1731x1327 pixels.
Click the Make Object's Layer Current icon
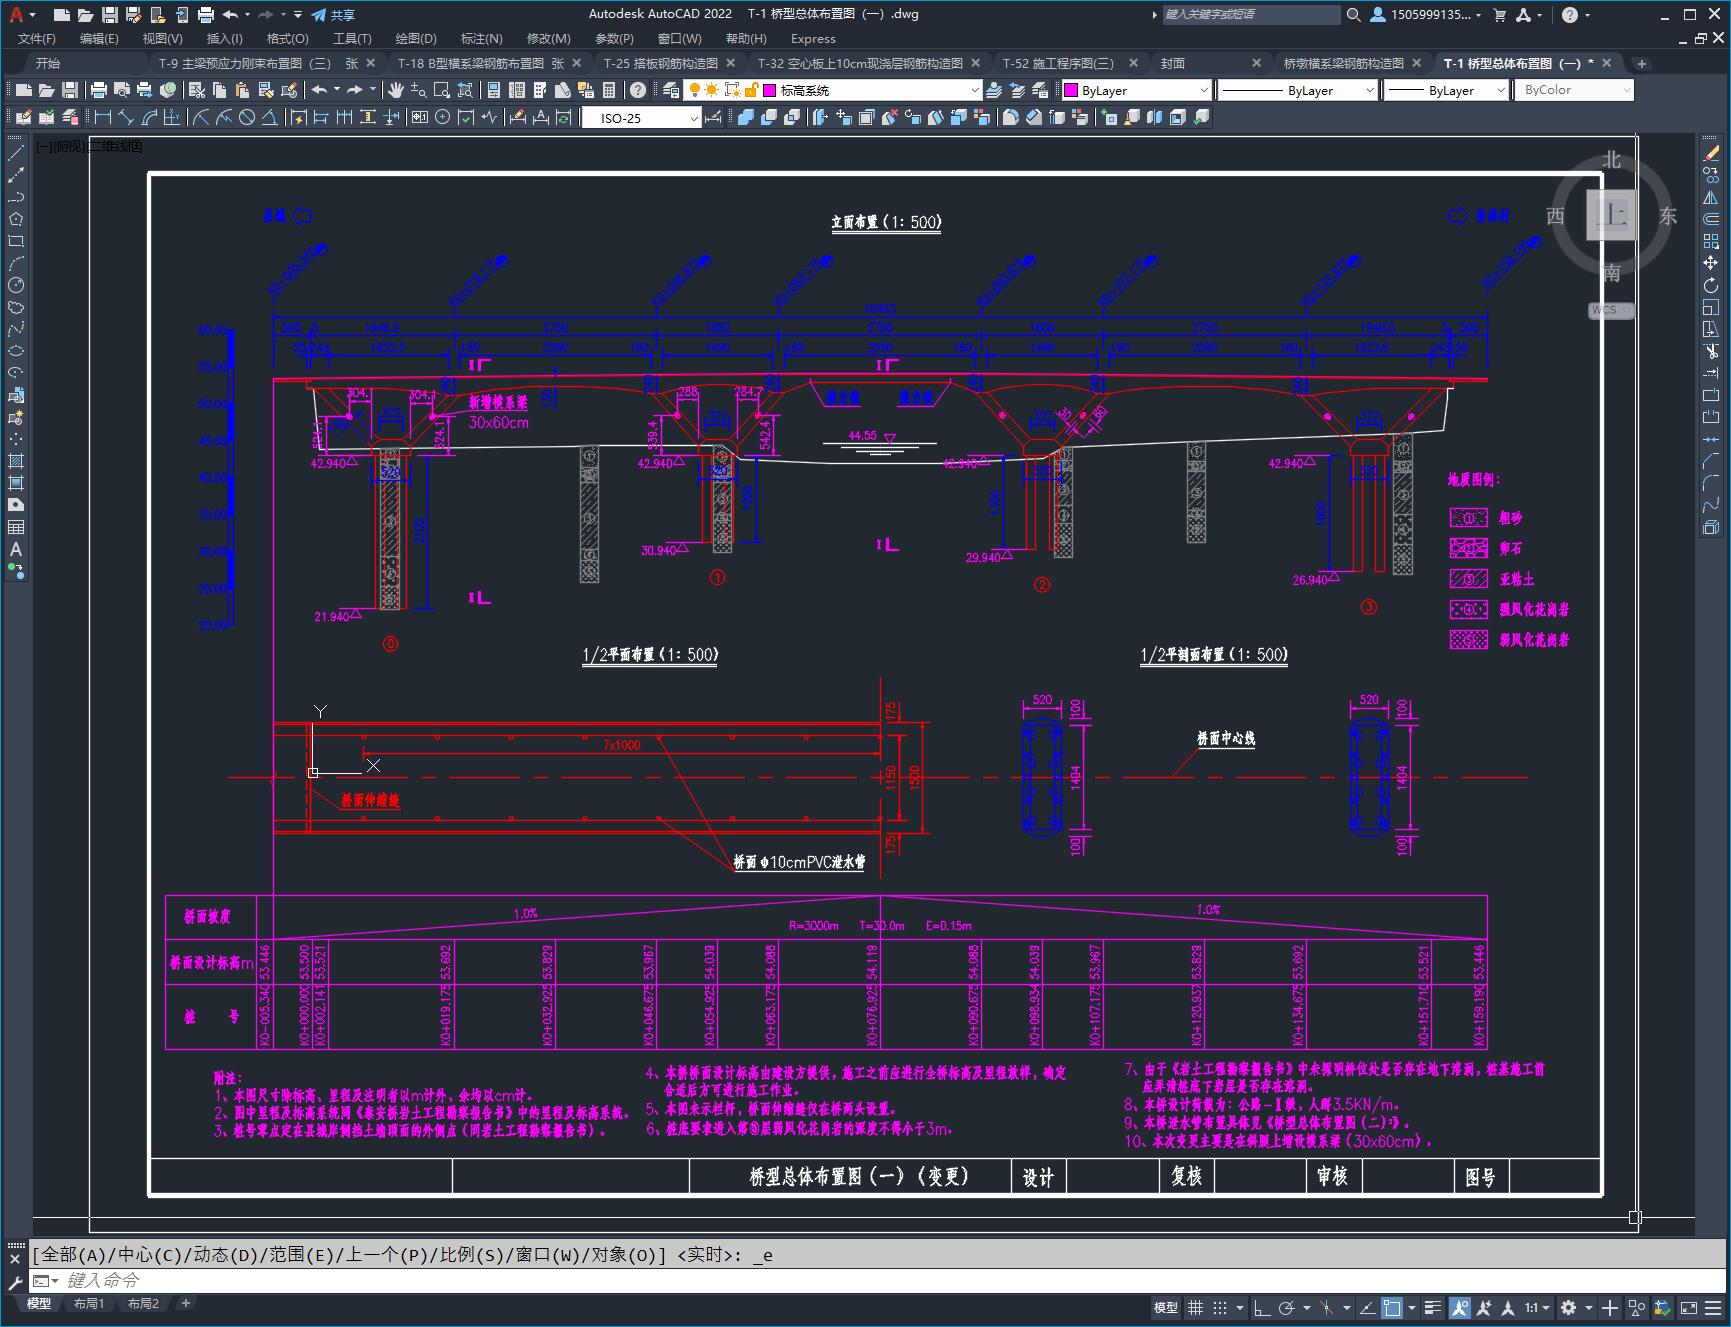click(994, 90)
